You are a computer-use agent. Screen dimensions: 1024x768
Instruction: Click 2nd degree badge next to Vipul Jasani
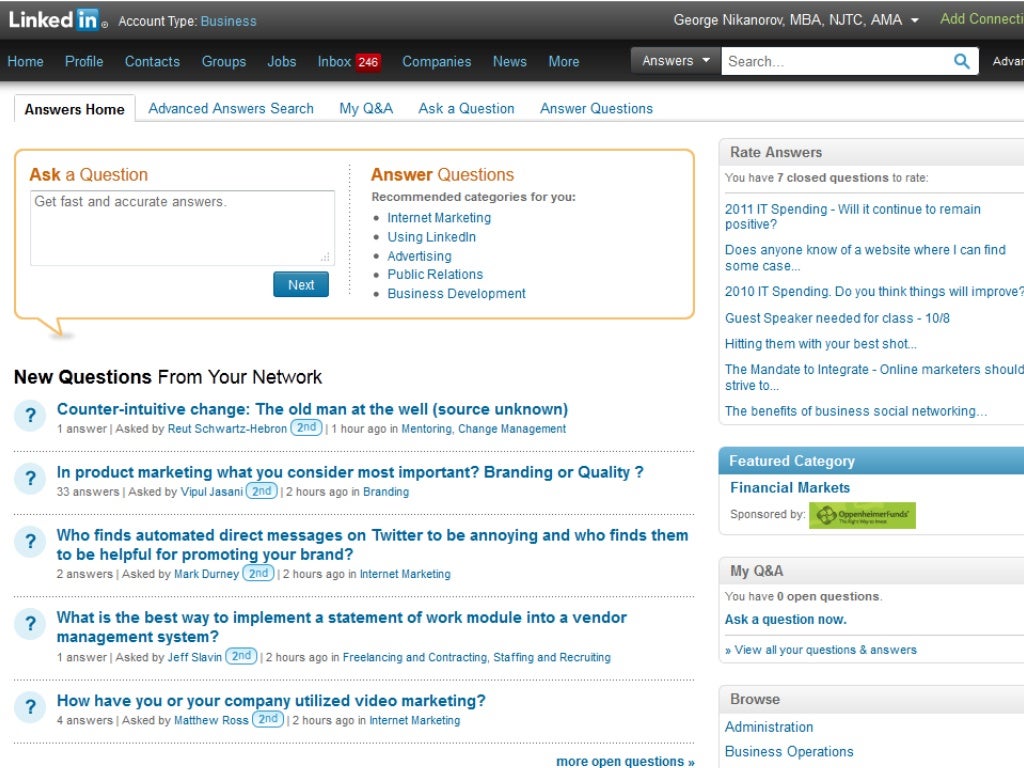pyautogui.click(x=262, y=491)
